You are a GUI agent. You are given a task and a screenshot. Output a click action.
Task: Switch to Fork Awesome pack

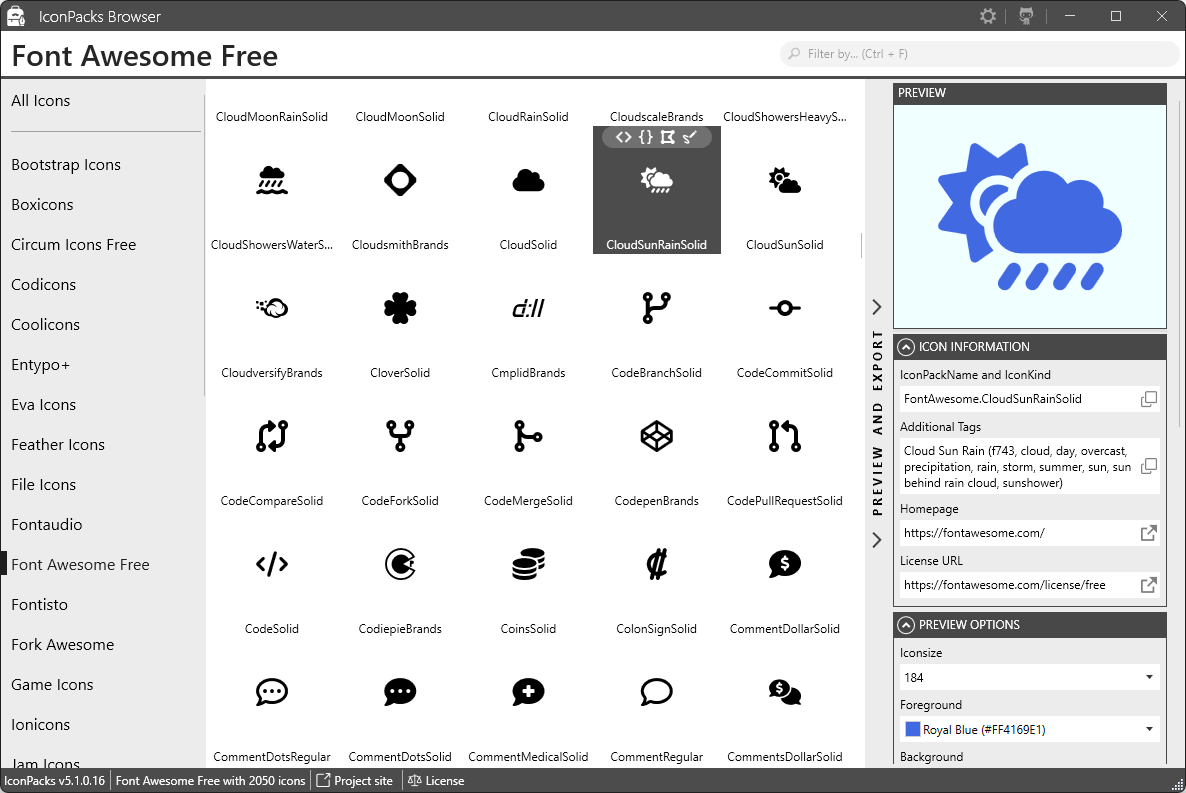(x=63, y=645)
